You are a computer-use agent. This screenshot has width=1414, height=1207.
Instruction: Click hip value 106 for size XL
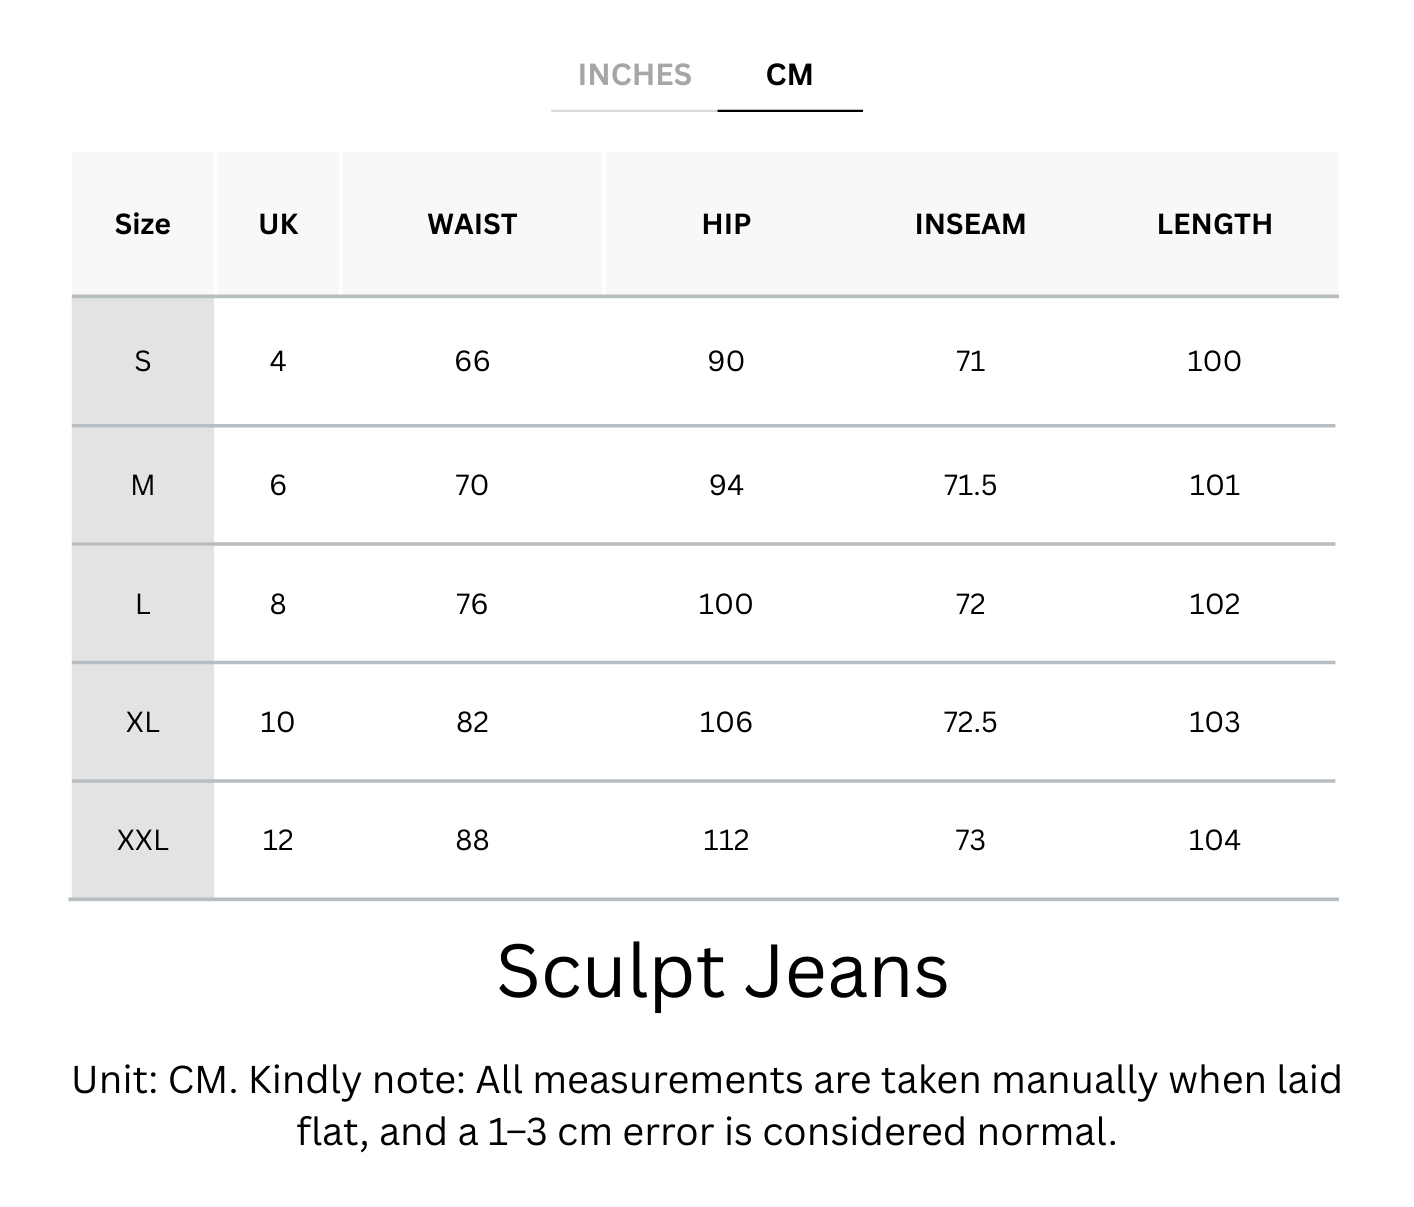point(726,722)
